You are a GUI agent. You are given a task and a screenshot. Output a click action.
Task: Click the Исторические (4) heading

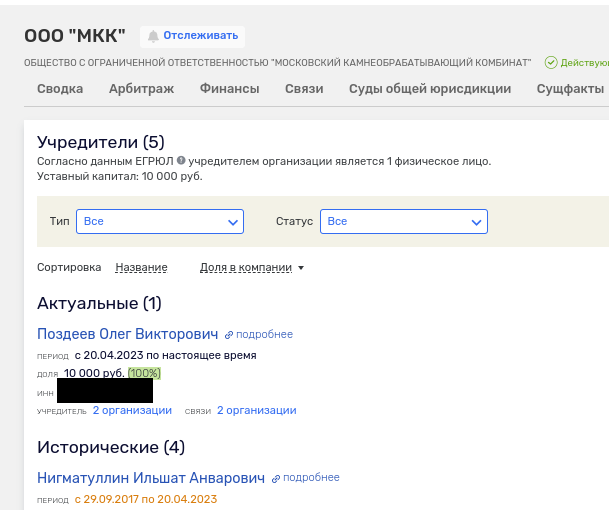(x=111, y=447)
